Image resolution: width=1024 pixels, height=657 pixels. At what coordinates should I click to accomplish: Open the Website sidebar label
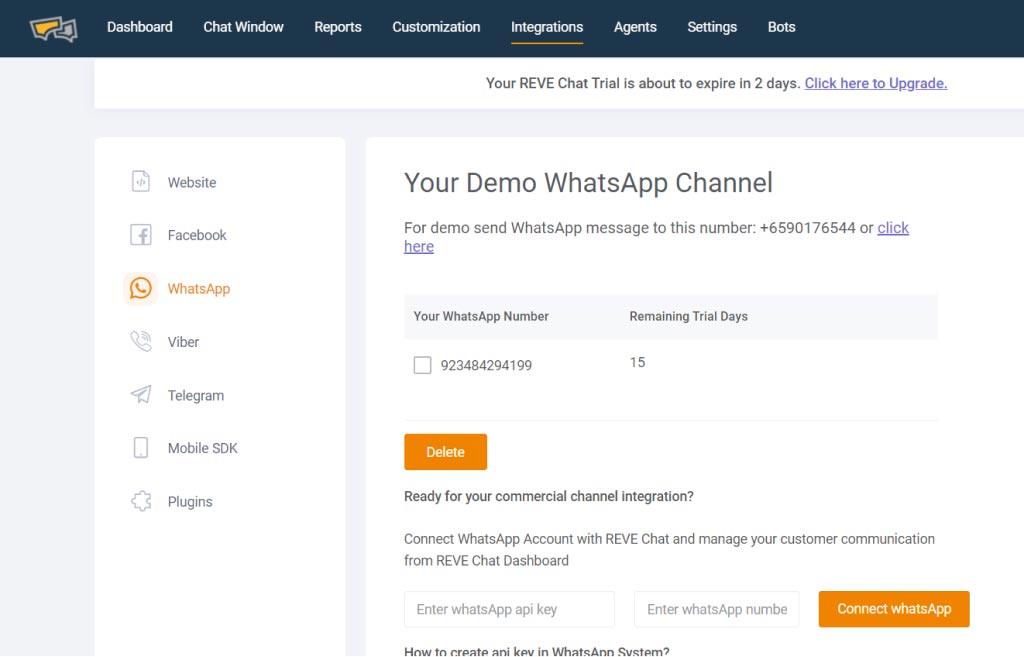point(192,182)
